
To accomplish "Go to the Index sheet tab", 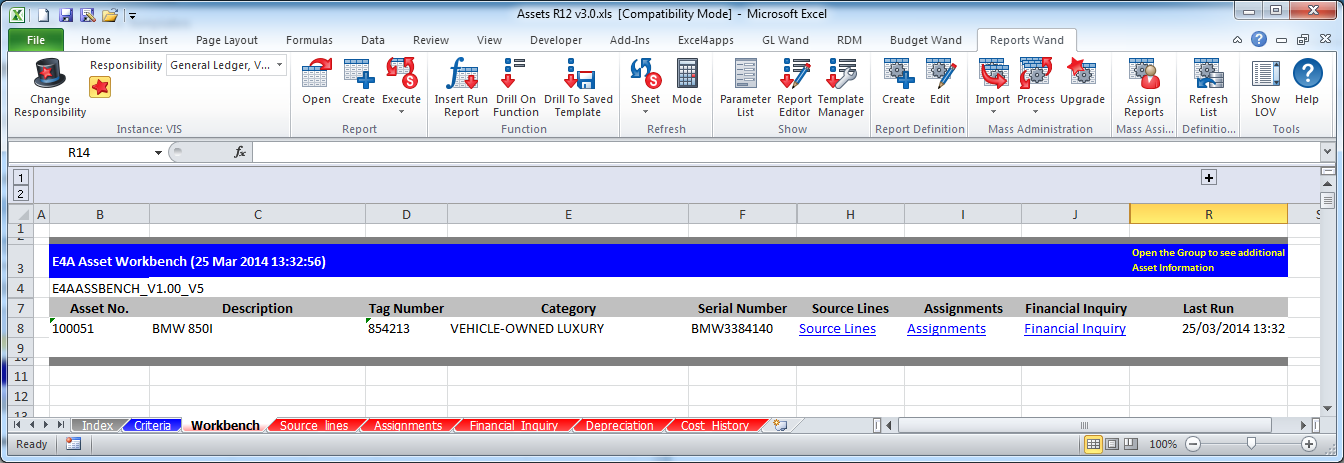I will (x=98, y=425).
